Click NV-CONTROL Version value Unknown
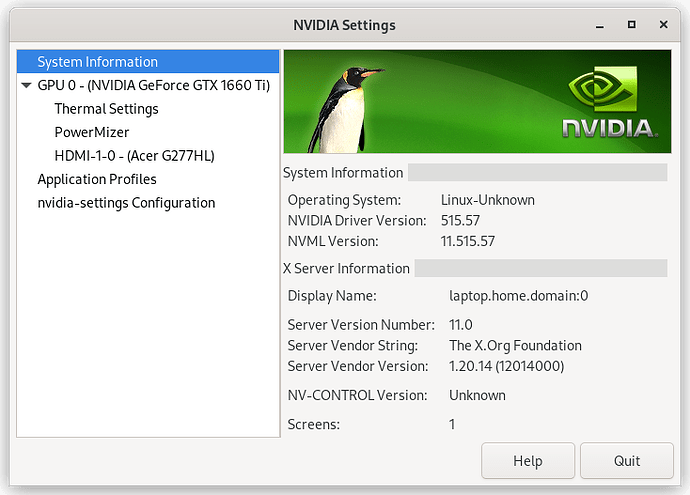Viewport: 690px width, 495px height. [x=477, y=395]
